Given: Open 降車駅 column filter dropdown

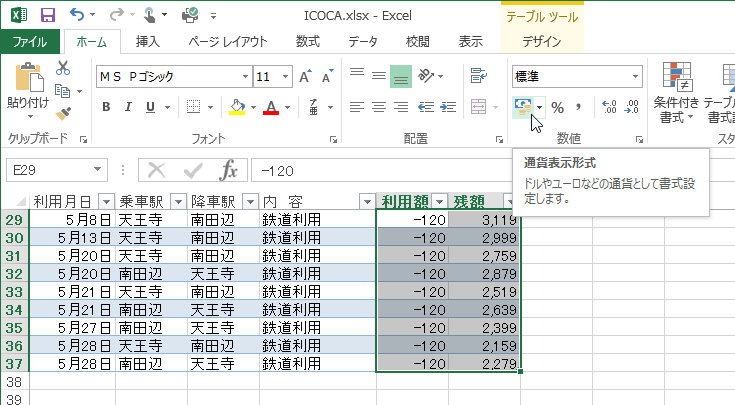Looking at the screenshot, I should [250, 202].
